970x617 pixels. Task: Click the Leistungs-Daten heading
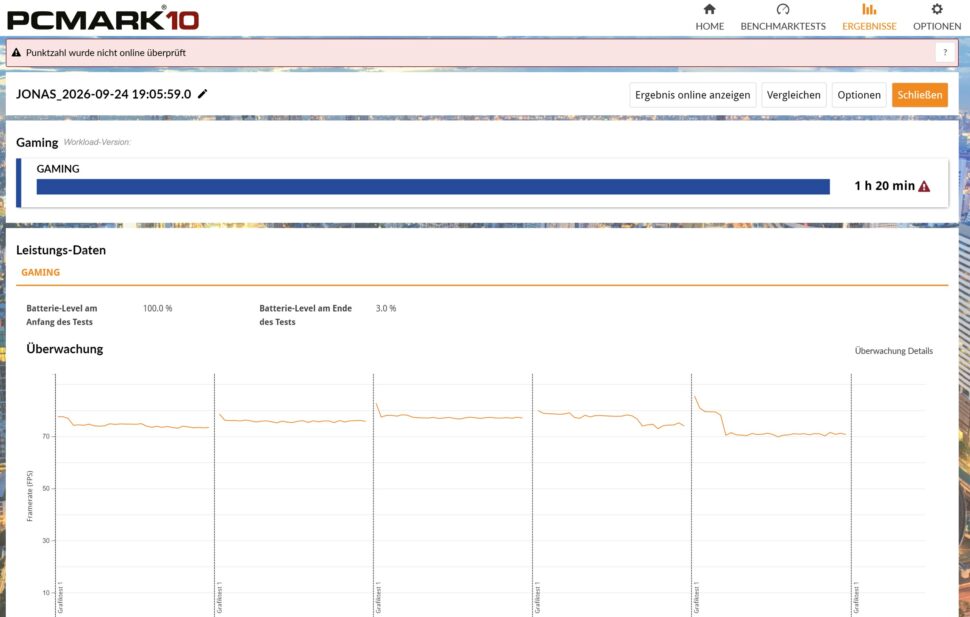61,250
